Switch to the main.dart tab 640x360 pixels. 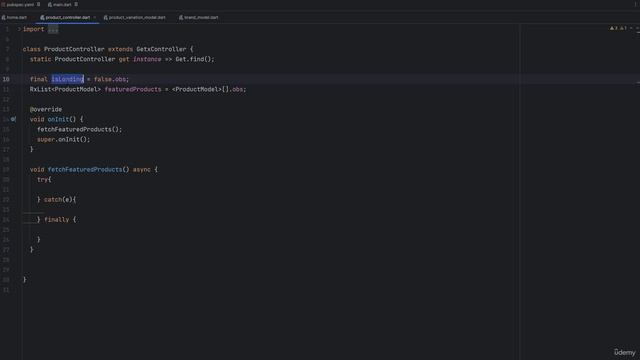pos(62,4)
